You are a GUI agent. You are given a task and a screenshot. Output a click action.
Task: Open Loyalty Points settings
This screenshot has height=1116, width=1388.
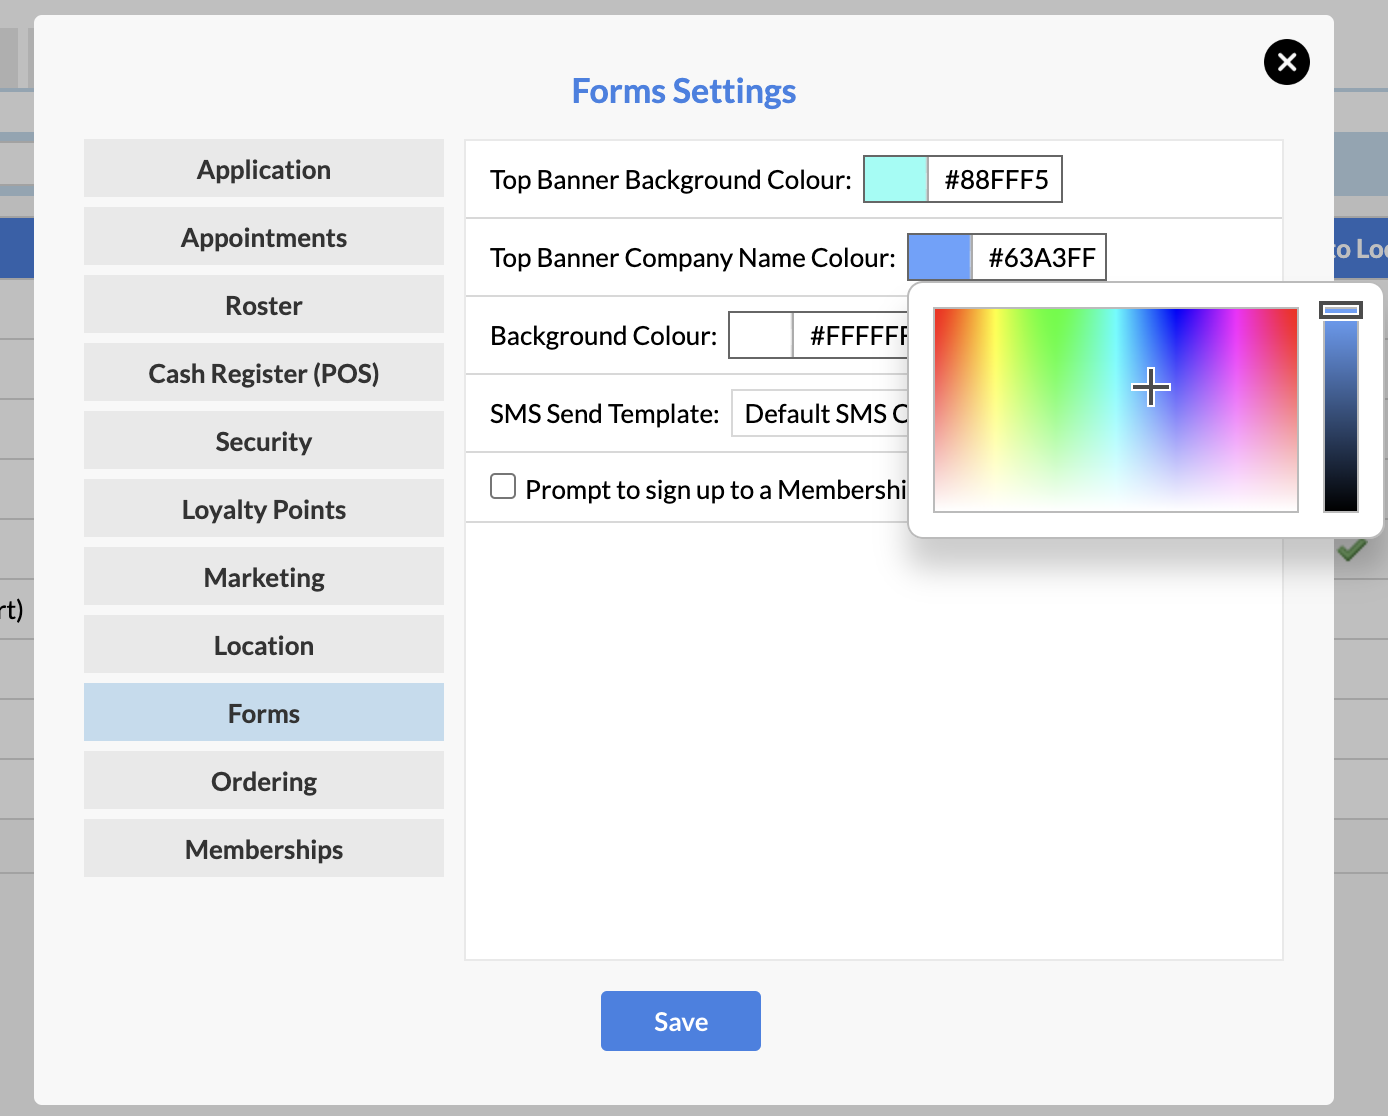coord(264,509)
